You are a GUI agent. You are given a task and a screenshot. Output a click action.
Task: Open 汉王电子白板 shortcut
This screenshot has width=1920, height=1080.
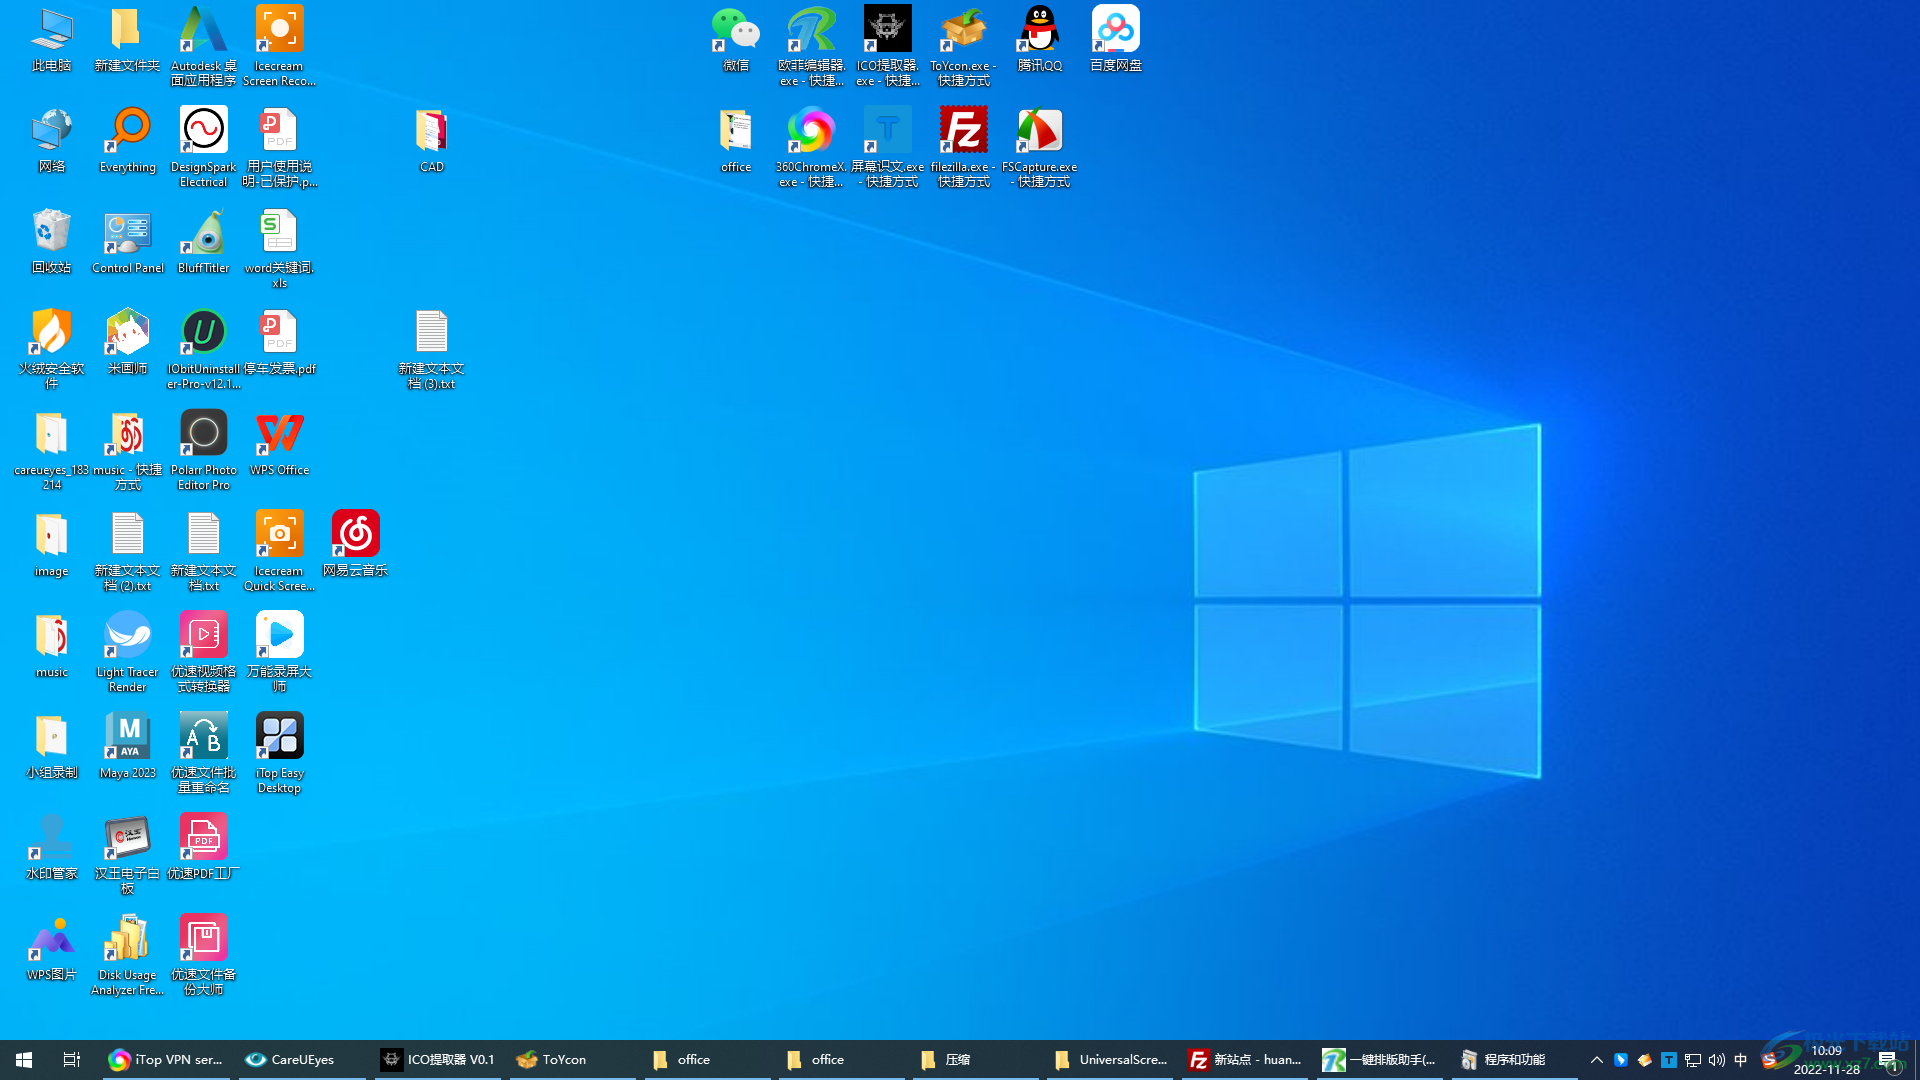[x=128, y=854]
